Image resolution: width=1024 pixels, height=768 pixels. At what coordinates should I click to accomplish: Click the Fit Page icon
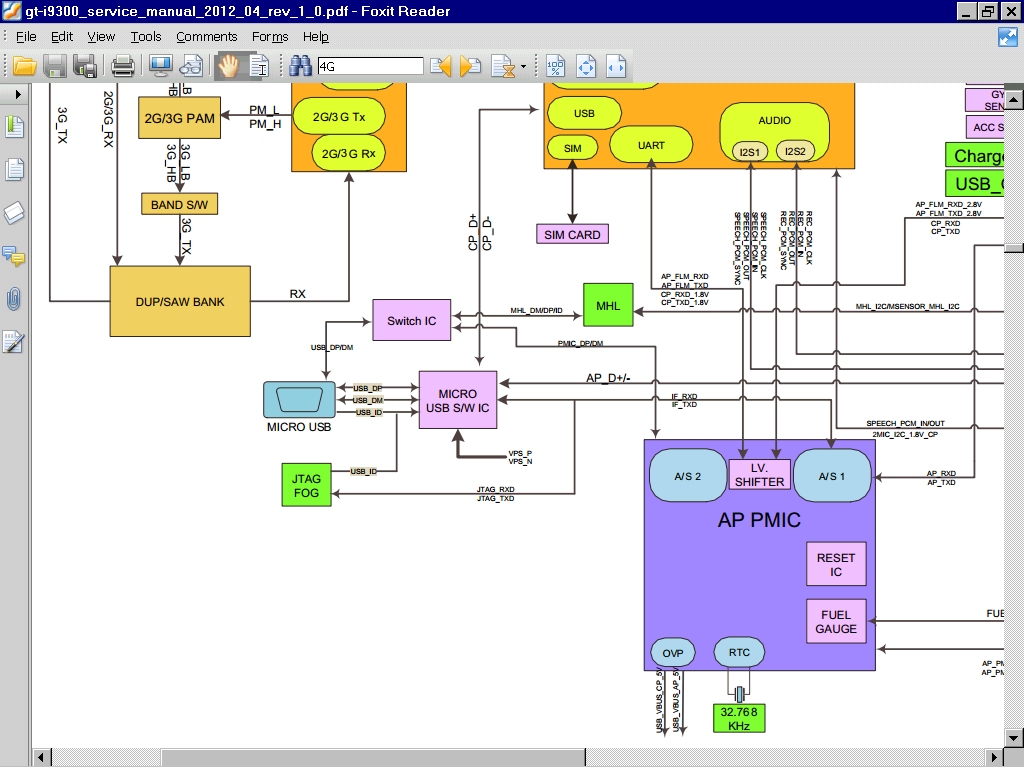pos(586,66)
